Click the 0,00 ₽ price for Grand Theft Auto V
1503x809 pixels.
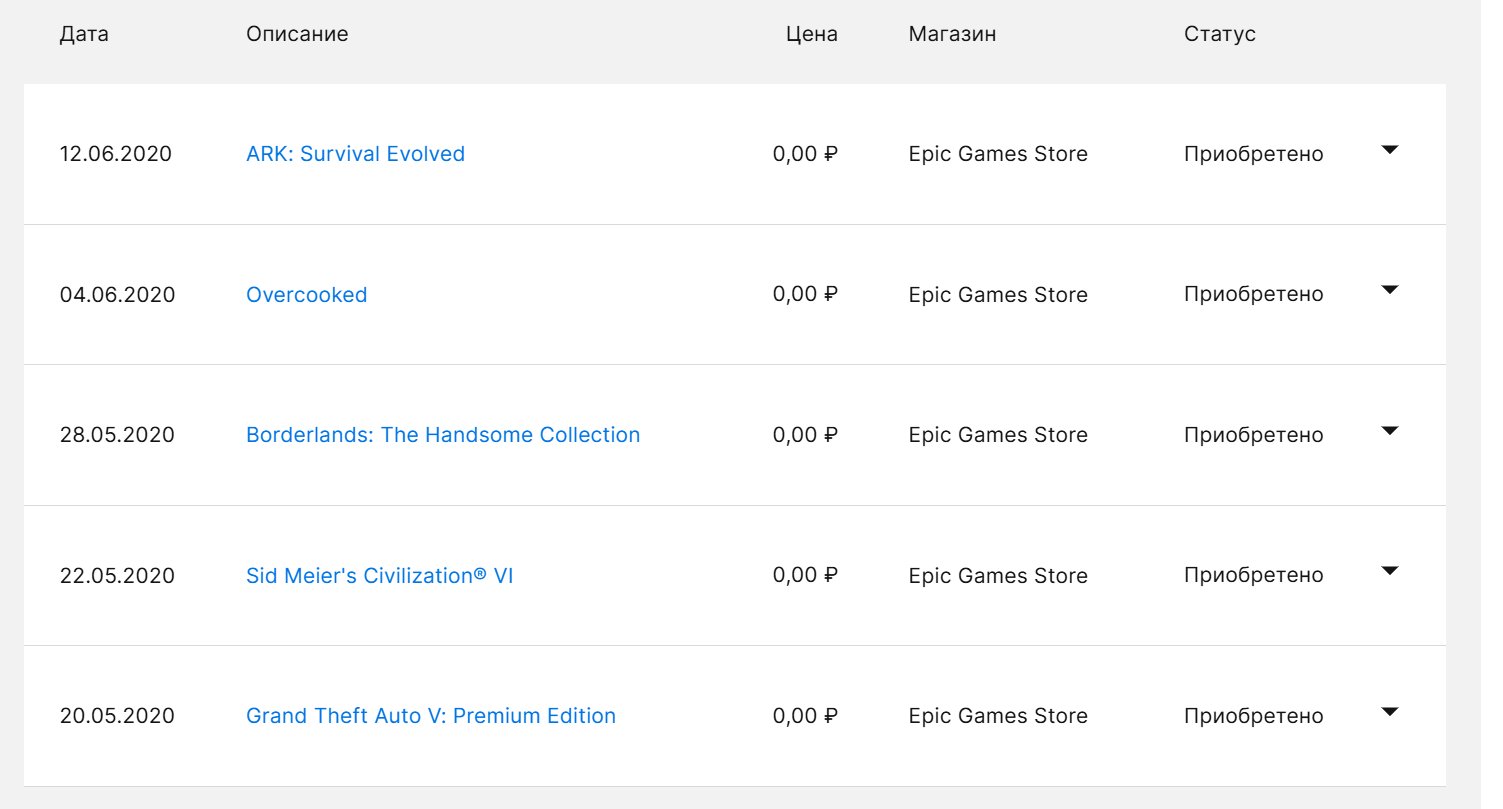(x=805, y=716)
